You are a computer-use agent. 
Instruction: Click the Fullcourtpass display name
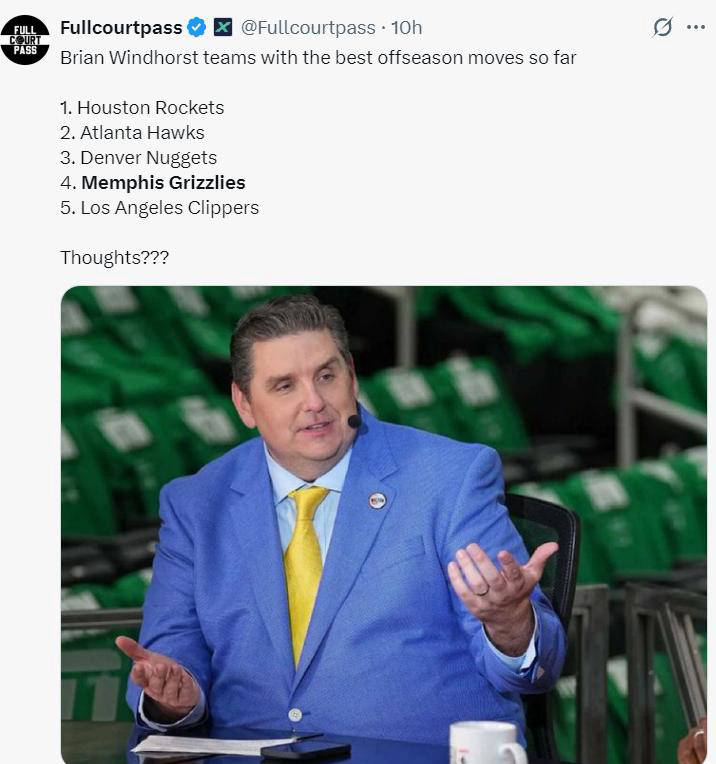(121, 27)
